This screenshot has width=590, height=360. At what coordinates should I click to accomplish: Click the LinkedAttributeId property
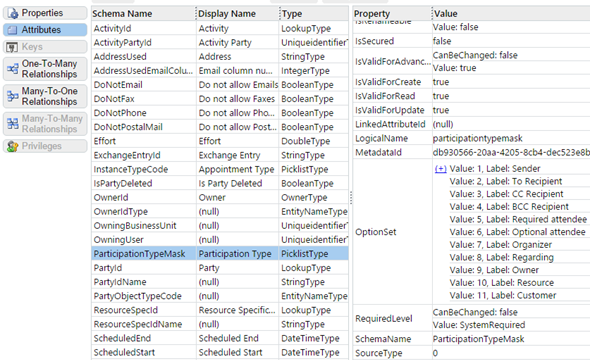[x=390, y=125]
